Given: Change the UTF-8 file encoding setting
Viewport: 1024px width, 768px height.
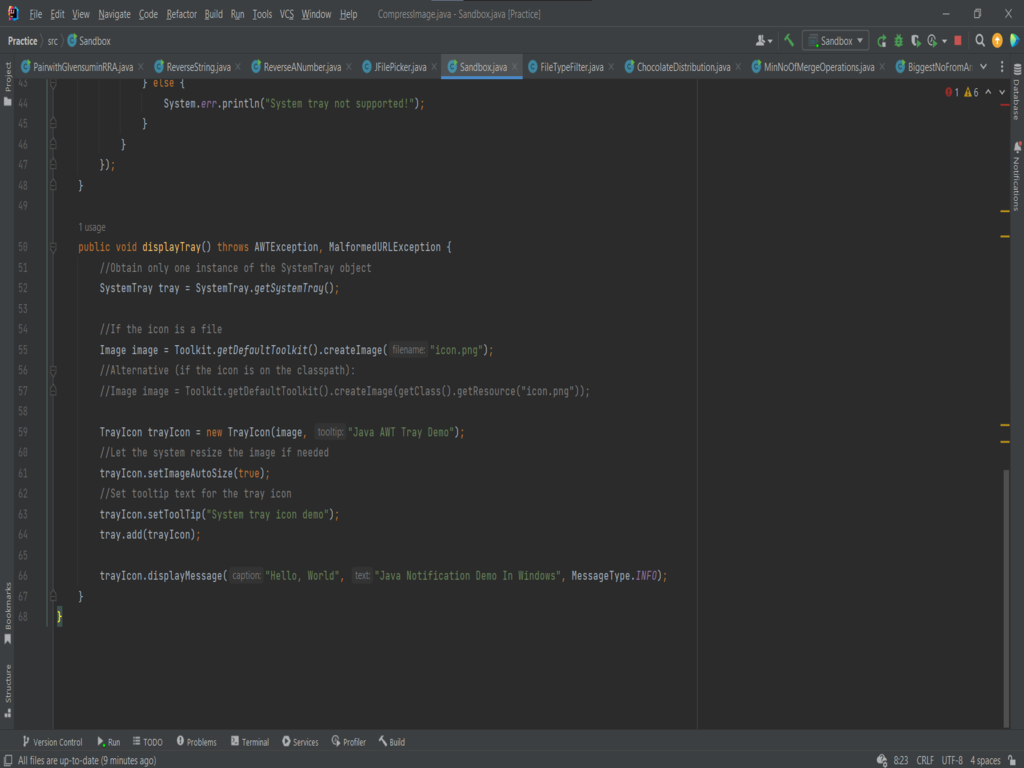Looking at the screenshot, I should [x=952, y=760].
